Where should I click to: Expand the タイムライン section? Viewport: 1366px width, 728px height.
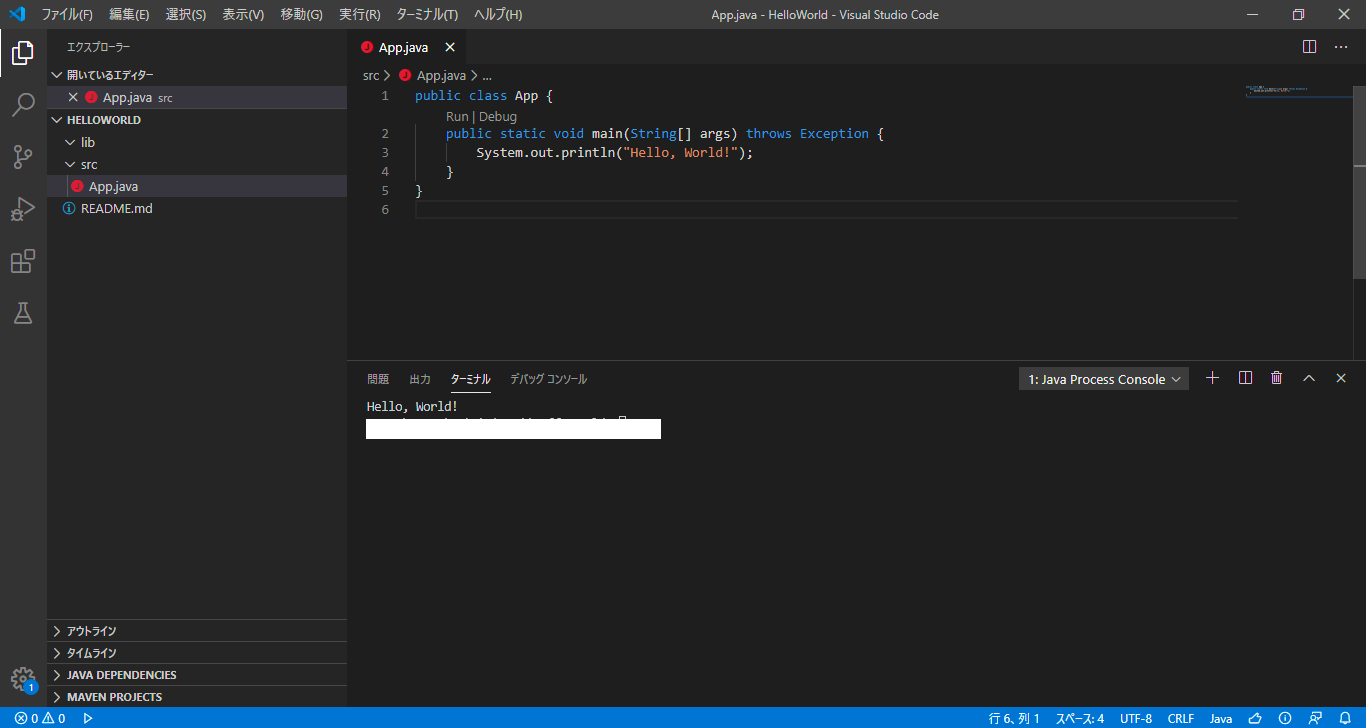click(x=197, y=653)
